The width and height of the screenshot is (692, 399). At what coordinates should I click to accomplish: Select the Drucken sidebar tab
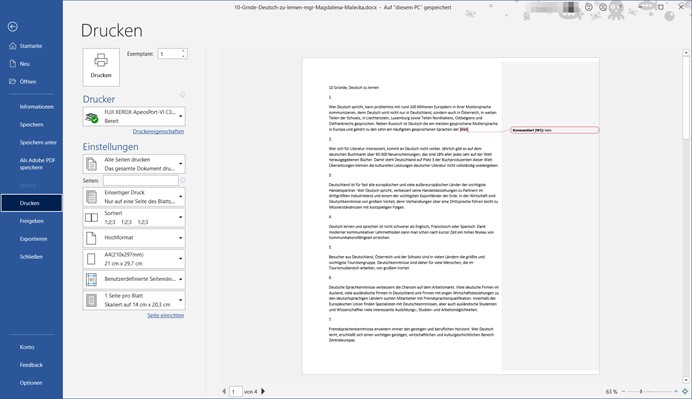[x=31, y=203]
